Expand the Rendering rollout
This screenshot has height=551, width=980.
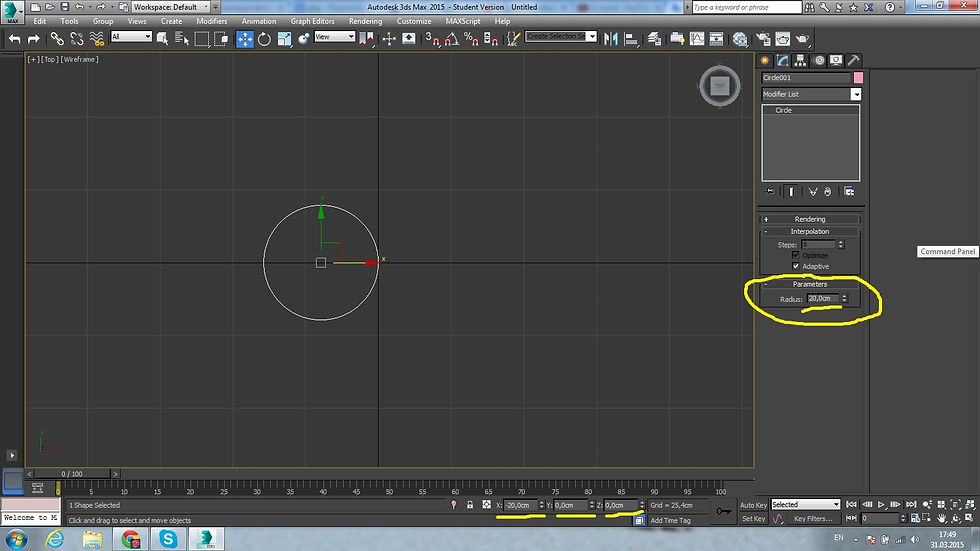[x=809, y=219]
